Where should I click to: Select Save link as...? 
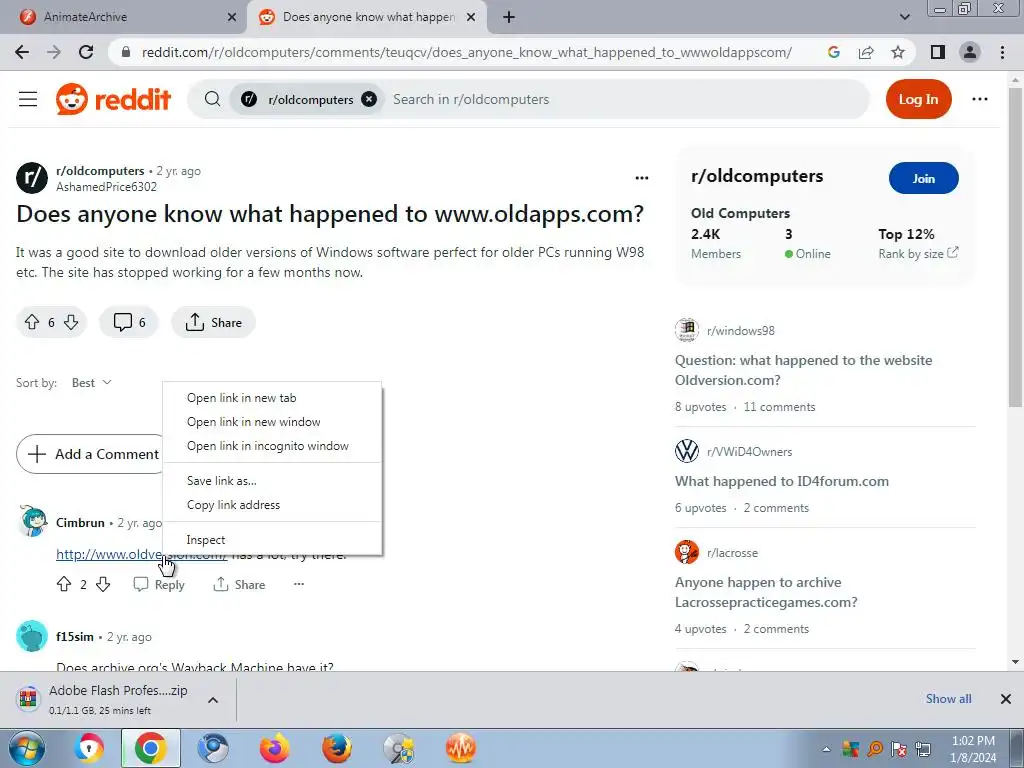coord(272,481)
